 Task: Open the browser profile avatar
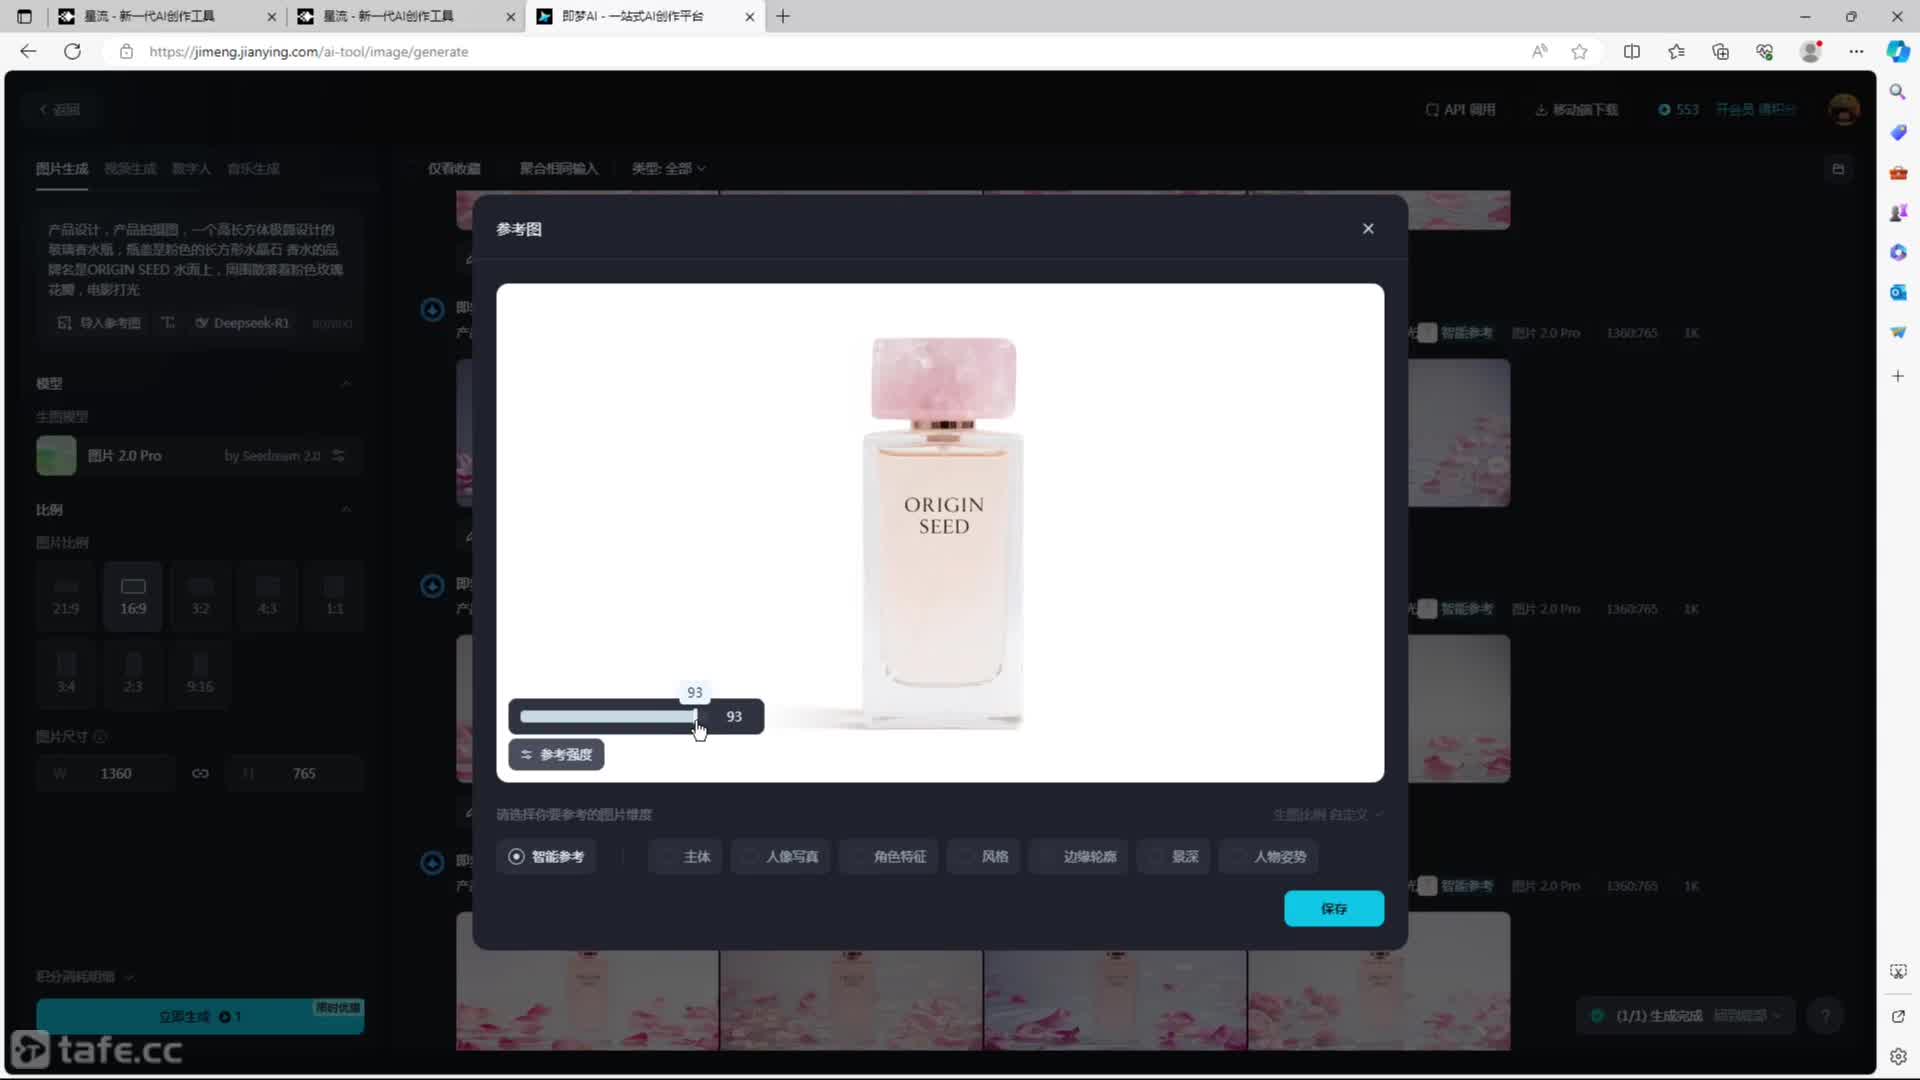[1810, 51]
